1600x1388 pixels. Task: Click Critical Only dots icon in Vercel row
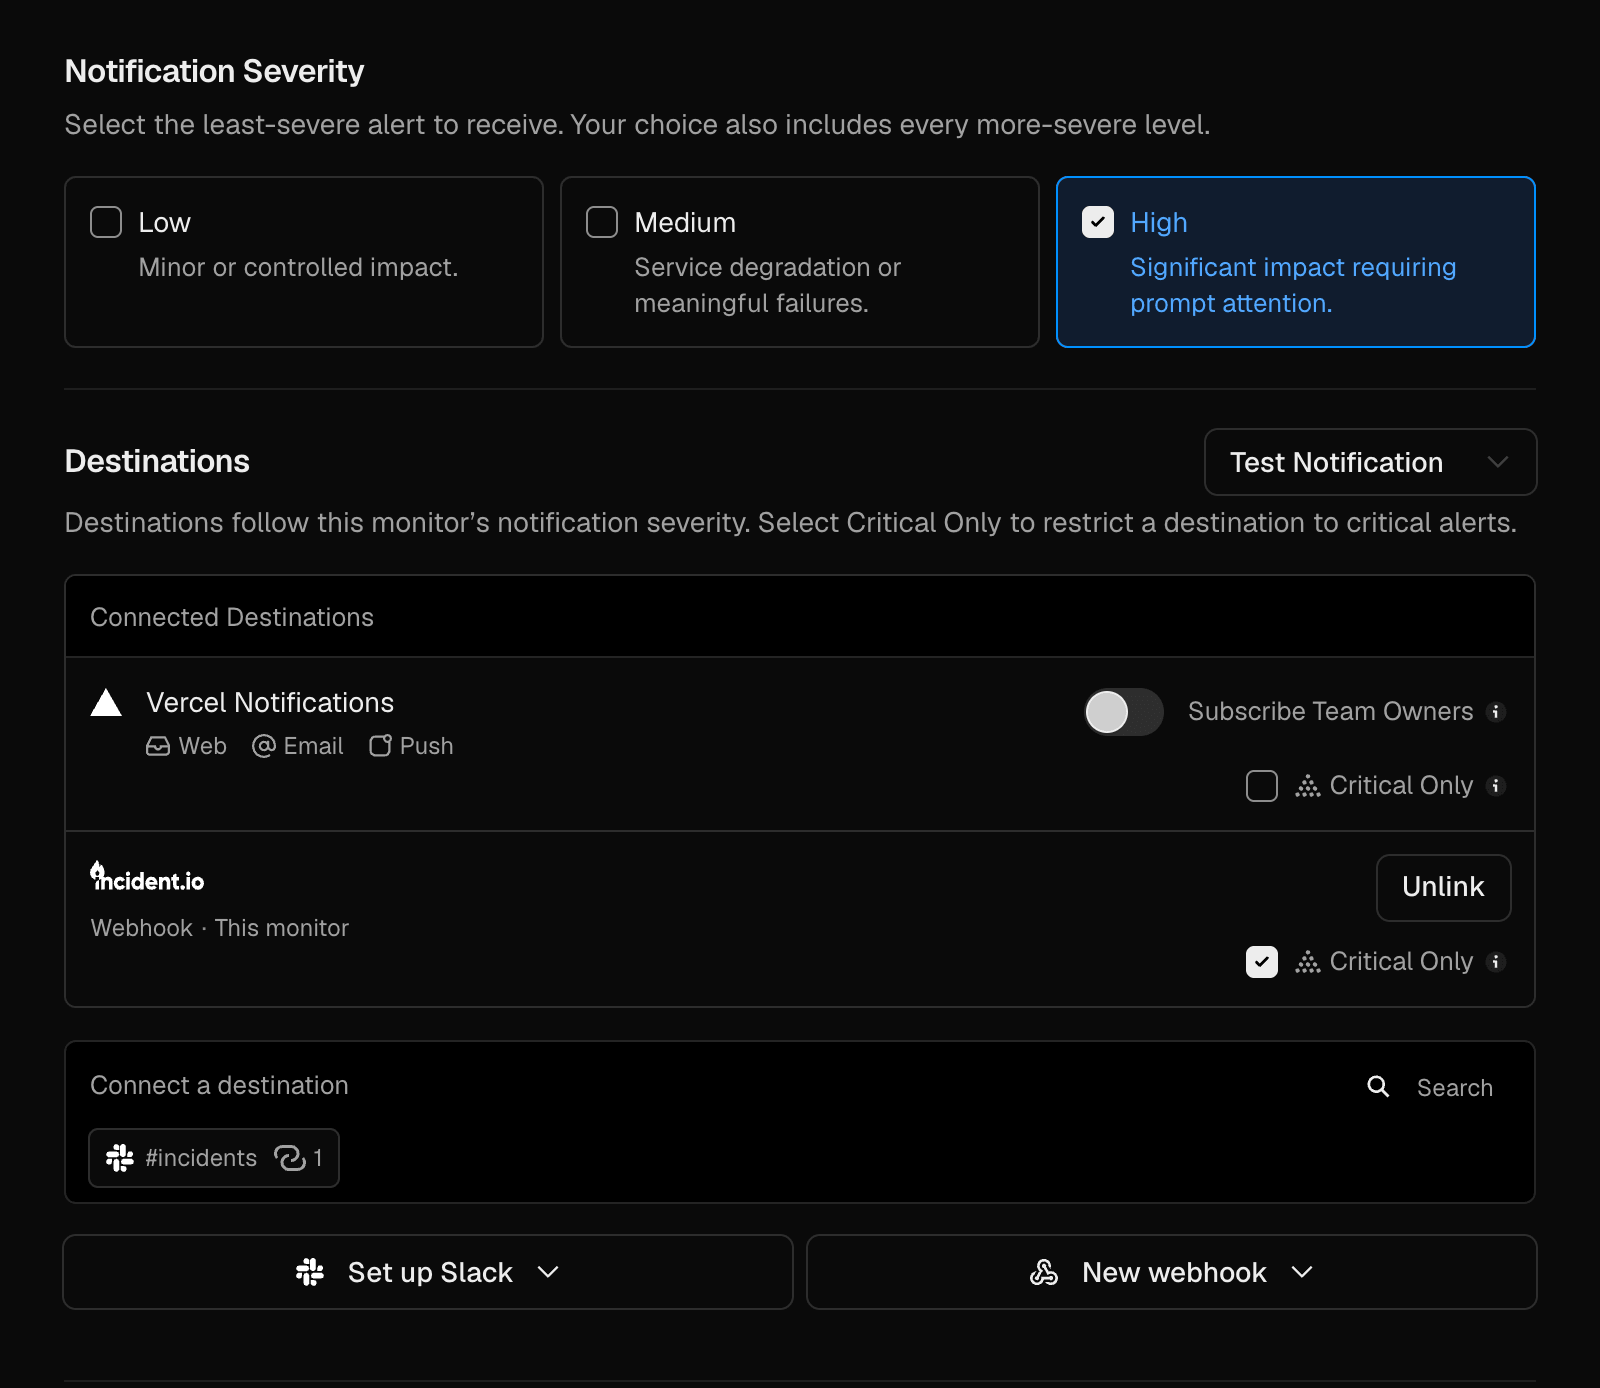1308,786
